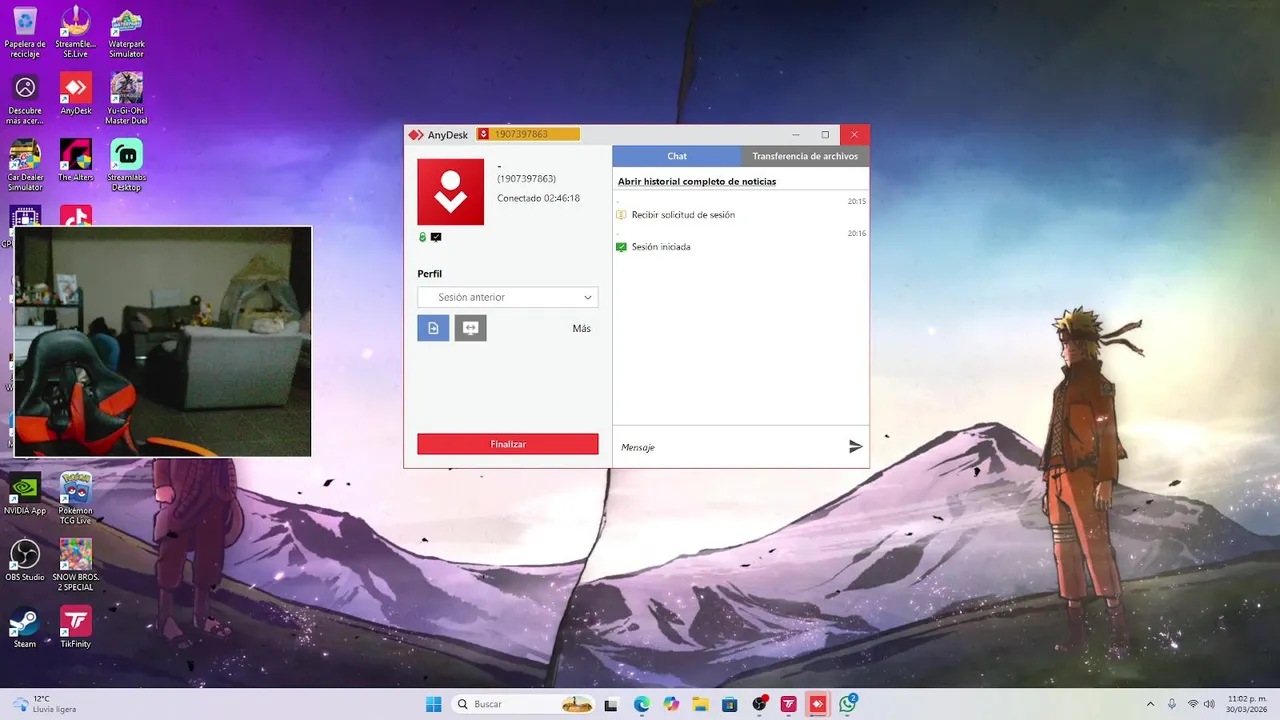
Task: Close the AnyDesk window
Action: [854, 134]
